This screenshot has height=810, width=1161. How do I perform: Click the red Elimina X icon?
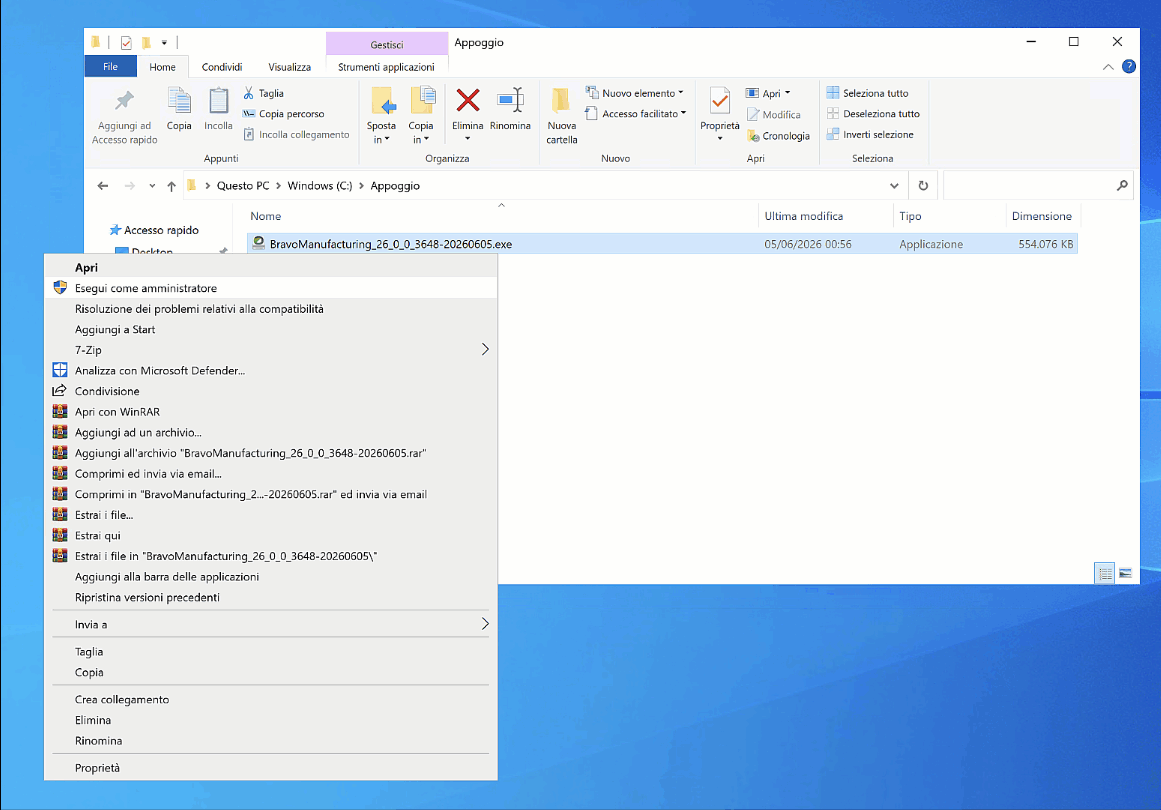point(467,100)
